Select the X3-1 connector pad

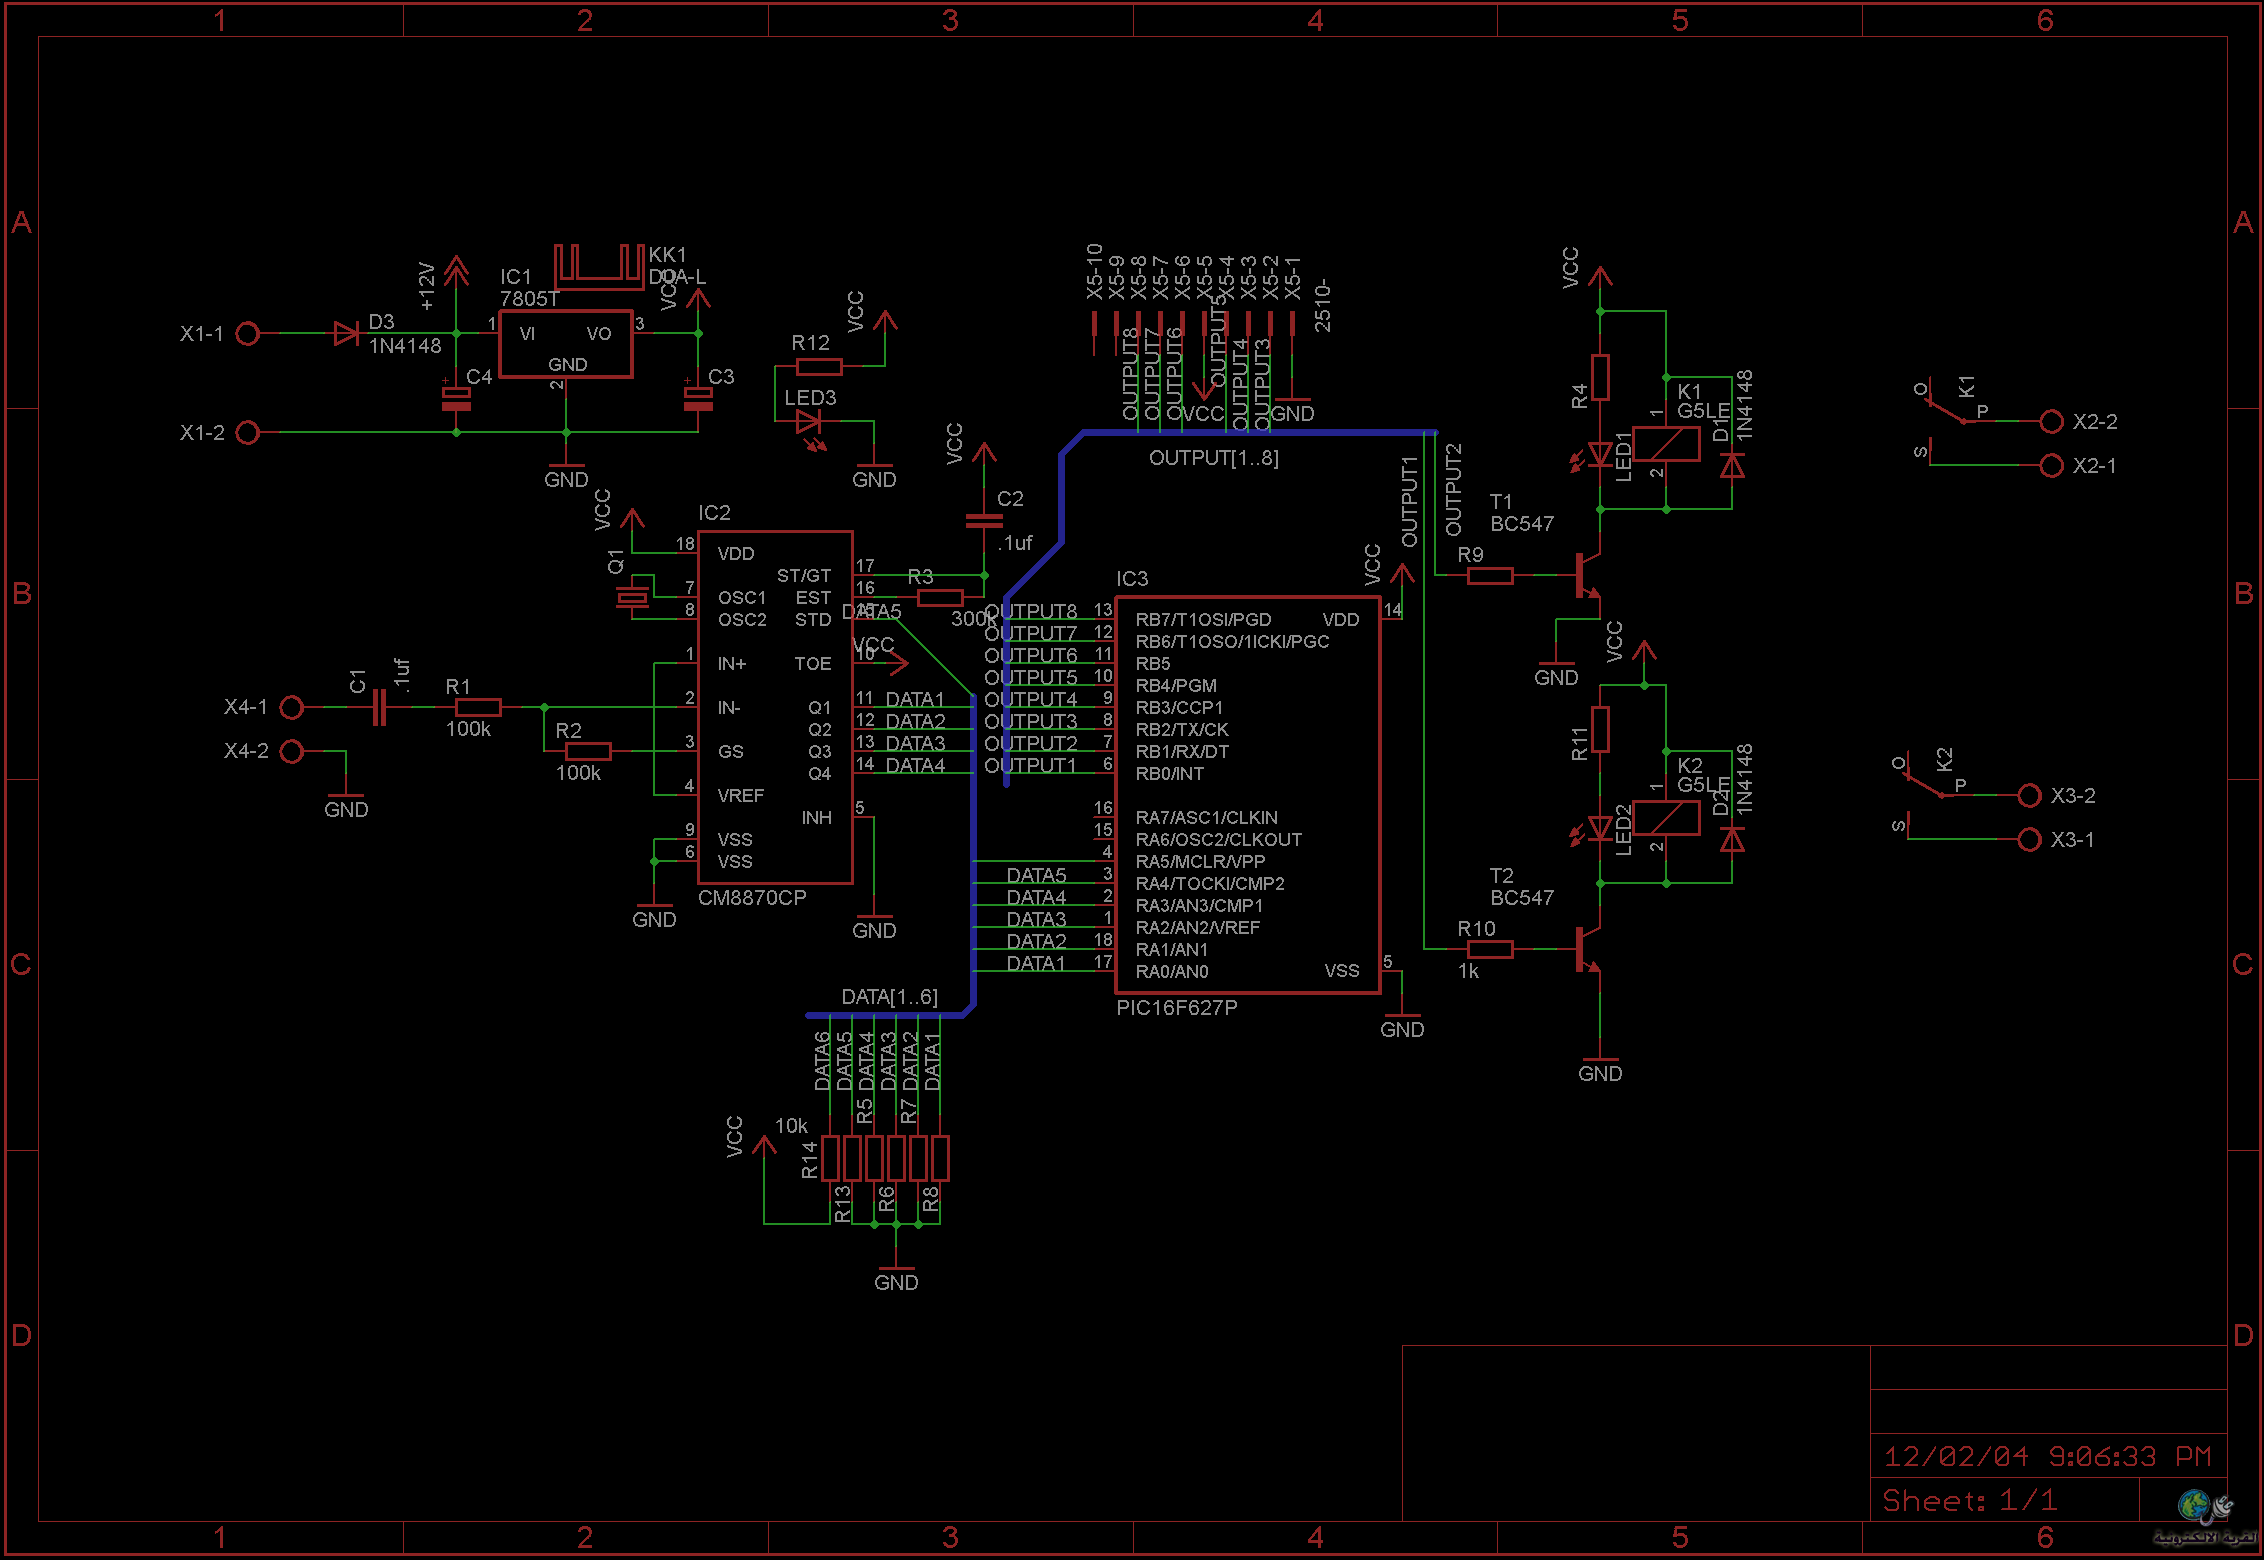[2030, 840]
